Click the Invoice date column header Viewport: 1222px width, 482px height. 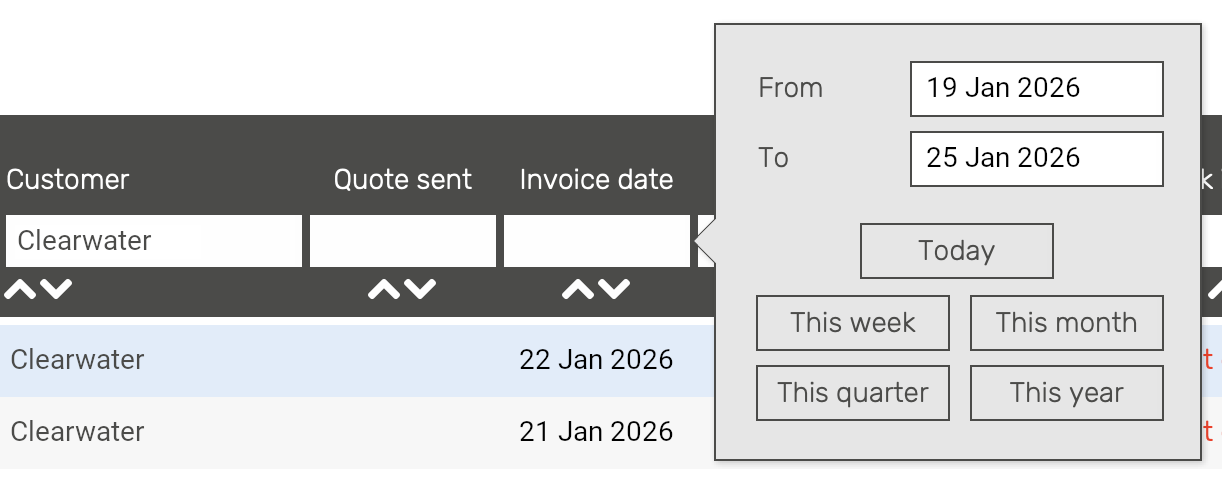(x=596, y=180)
